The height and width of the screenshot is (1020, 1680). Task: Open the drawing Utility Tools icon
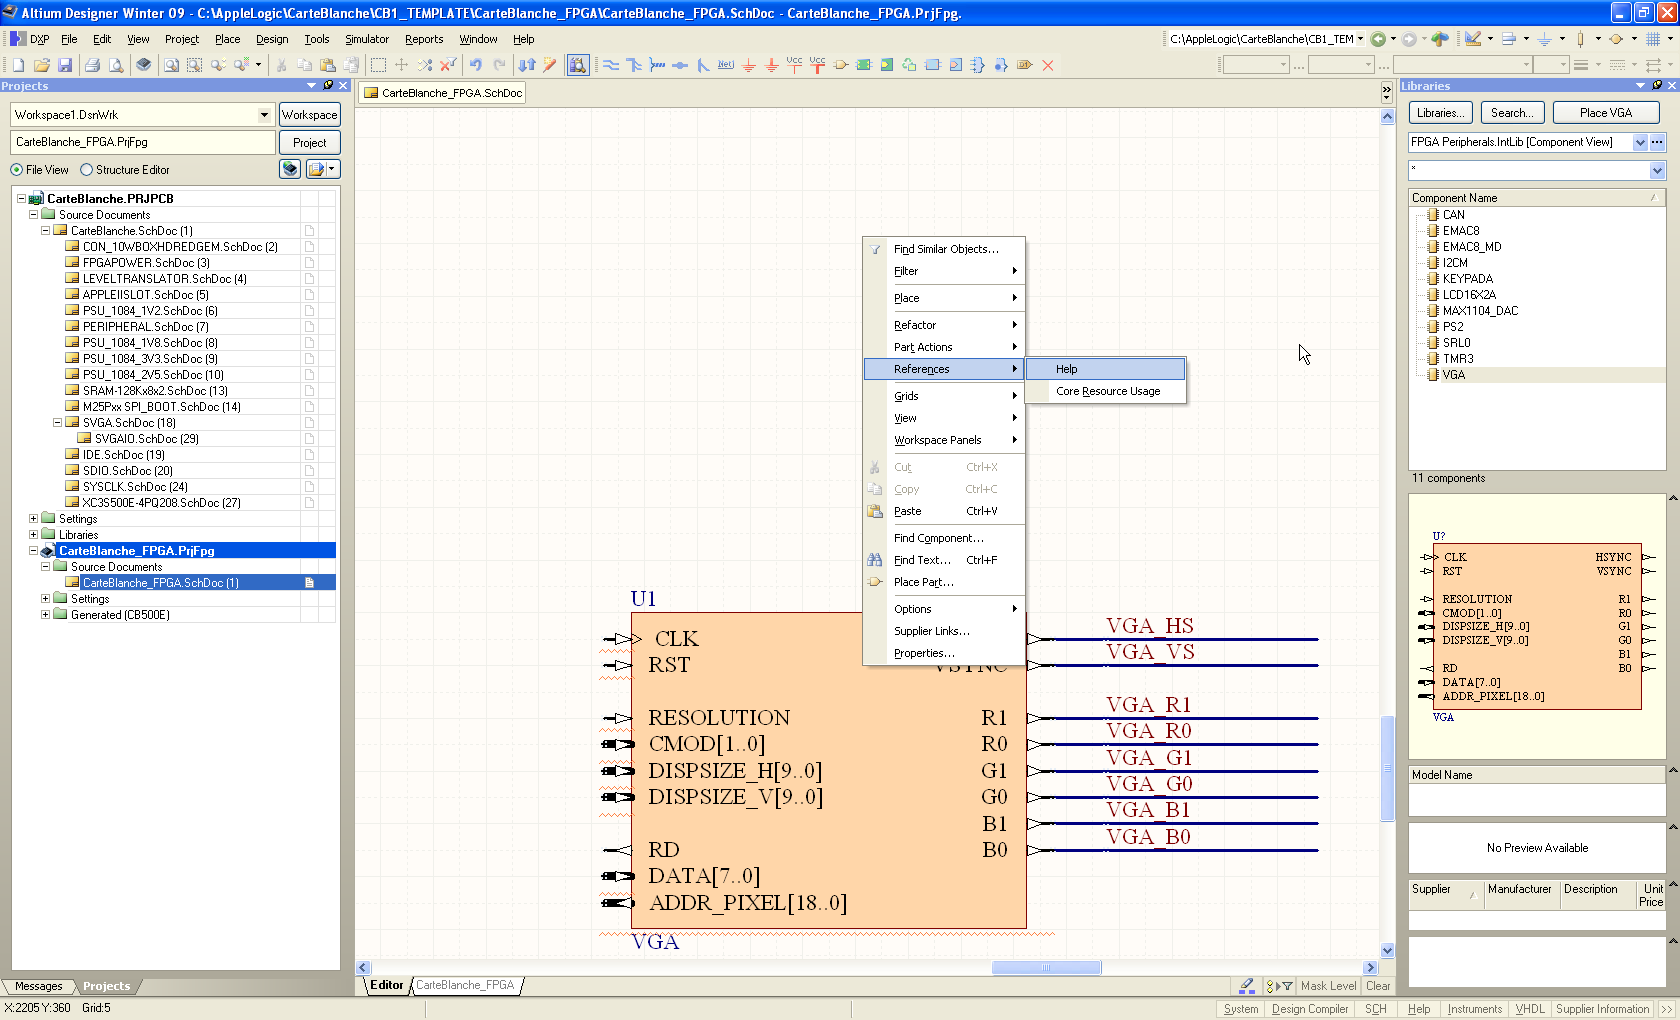click(x=1473, y=39)
